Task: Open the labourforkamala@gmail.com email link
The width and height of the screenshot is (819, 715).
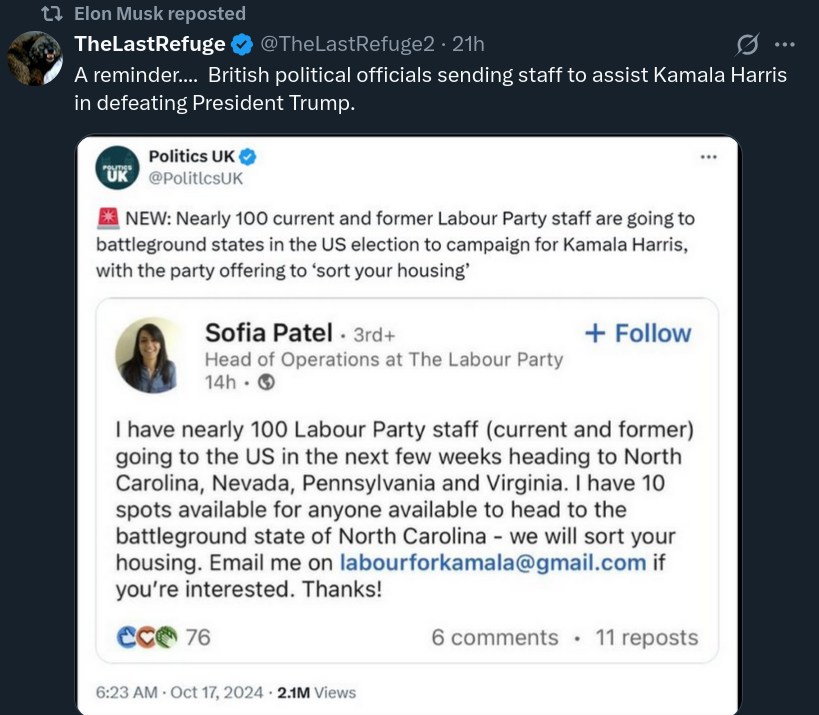Action: (493, 562)
